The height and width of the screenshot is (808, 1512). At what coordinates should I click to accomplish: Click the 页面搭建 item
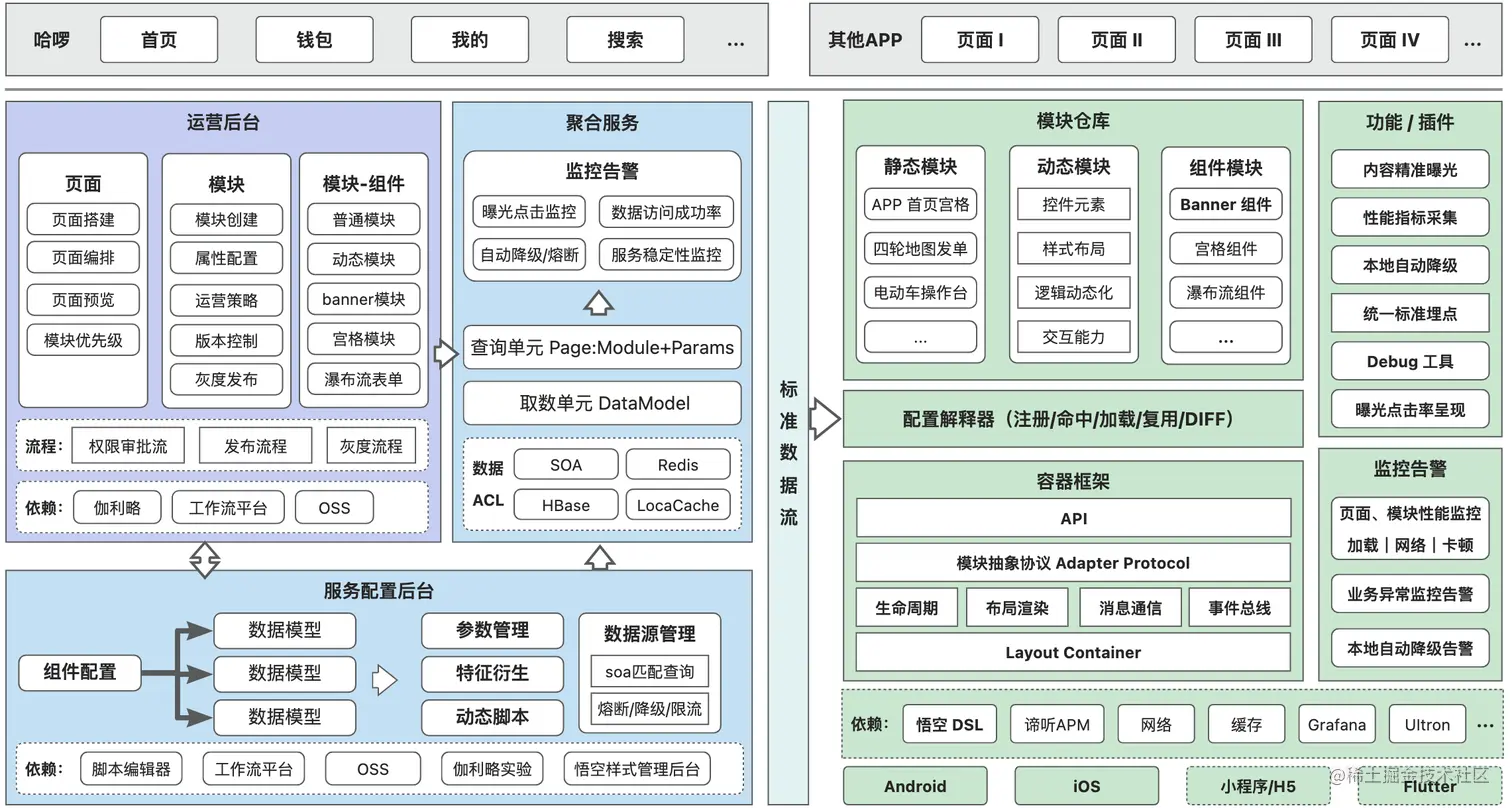coord(83,219)
